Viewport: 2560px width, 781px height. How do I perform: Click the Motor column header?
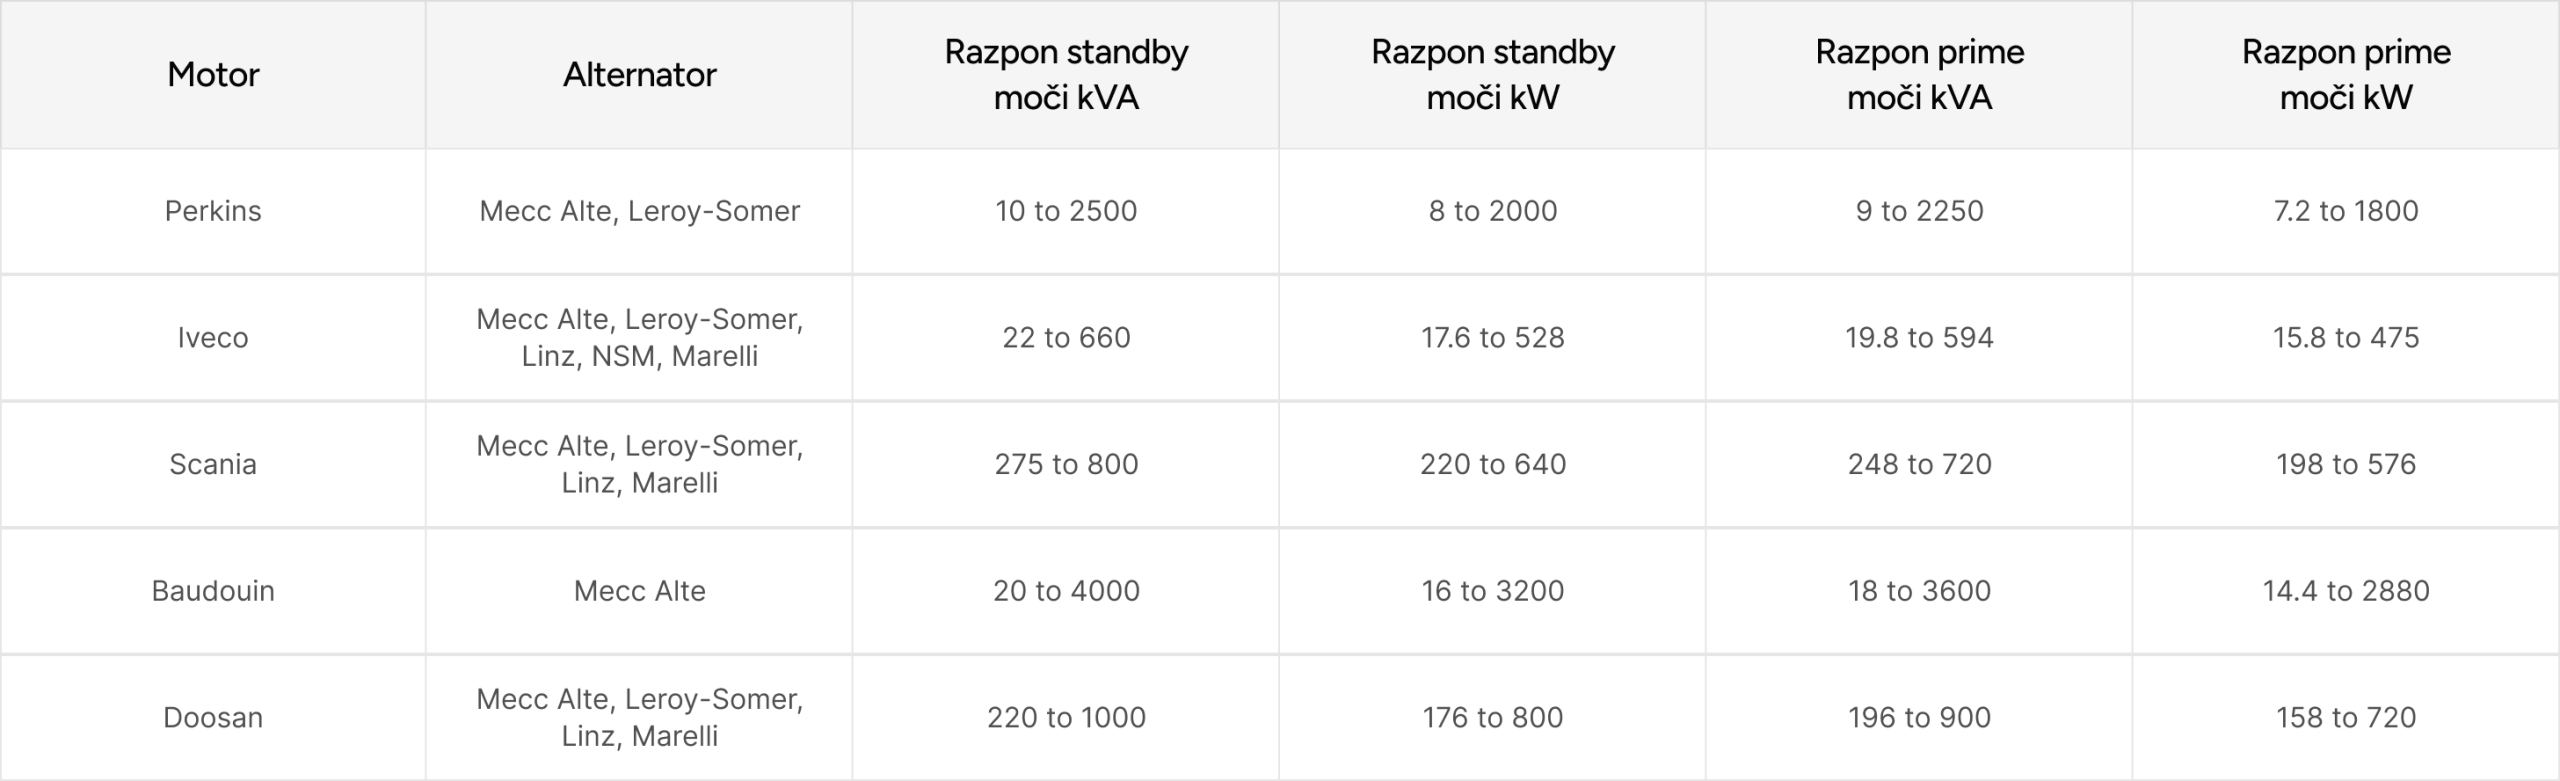pos(213,75)
